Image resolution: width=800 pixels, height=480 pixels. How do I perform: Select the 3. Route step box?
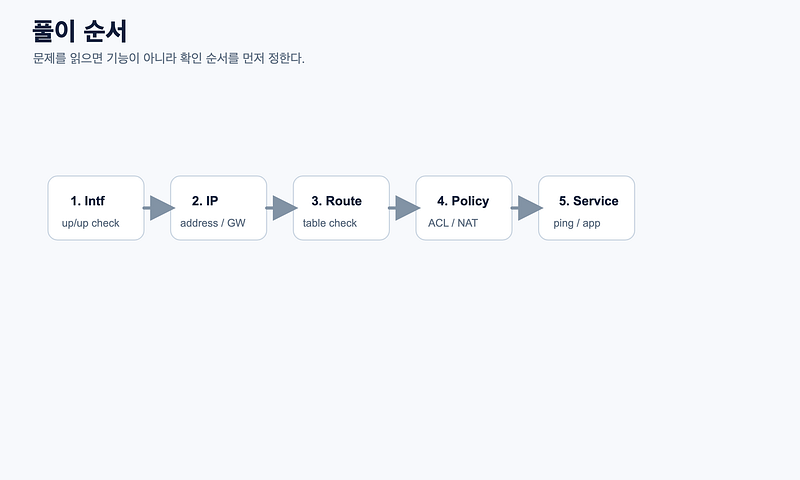coord(341,208)
